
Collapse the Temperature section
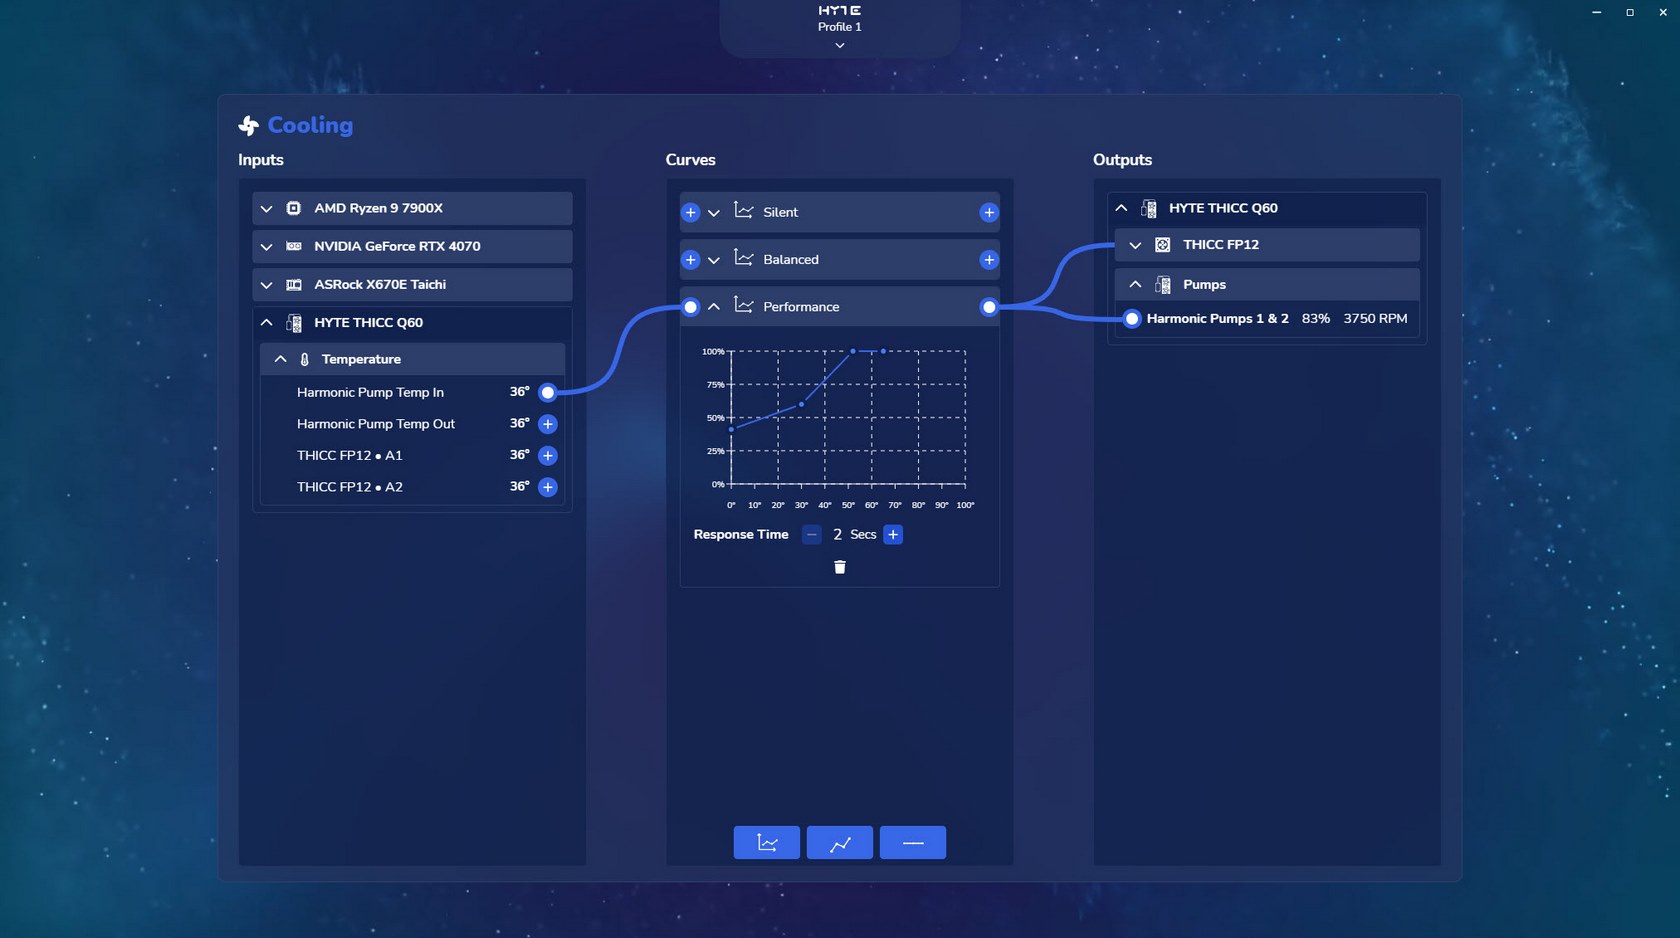pos(281,359)
